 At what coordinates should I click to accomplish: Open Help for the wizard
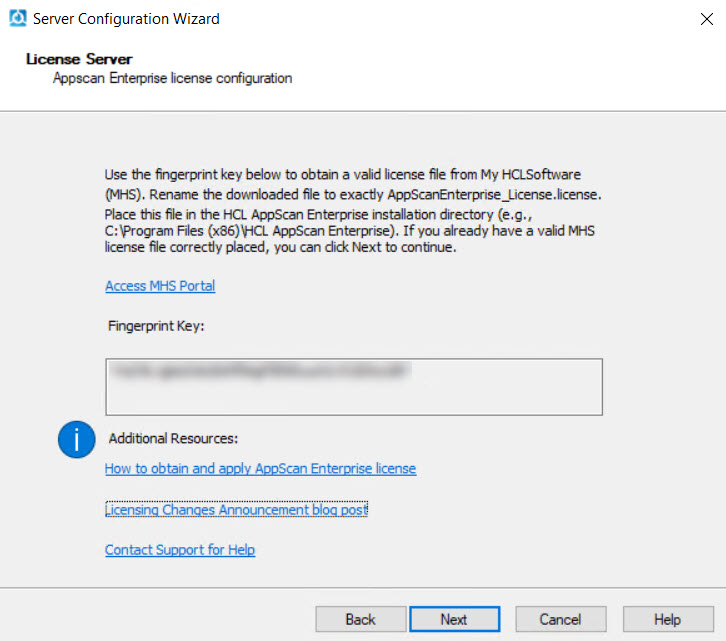(x=667, y=619)
